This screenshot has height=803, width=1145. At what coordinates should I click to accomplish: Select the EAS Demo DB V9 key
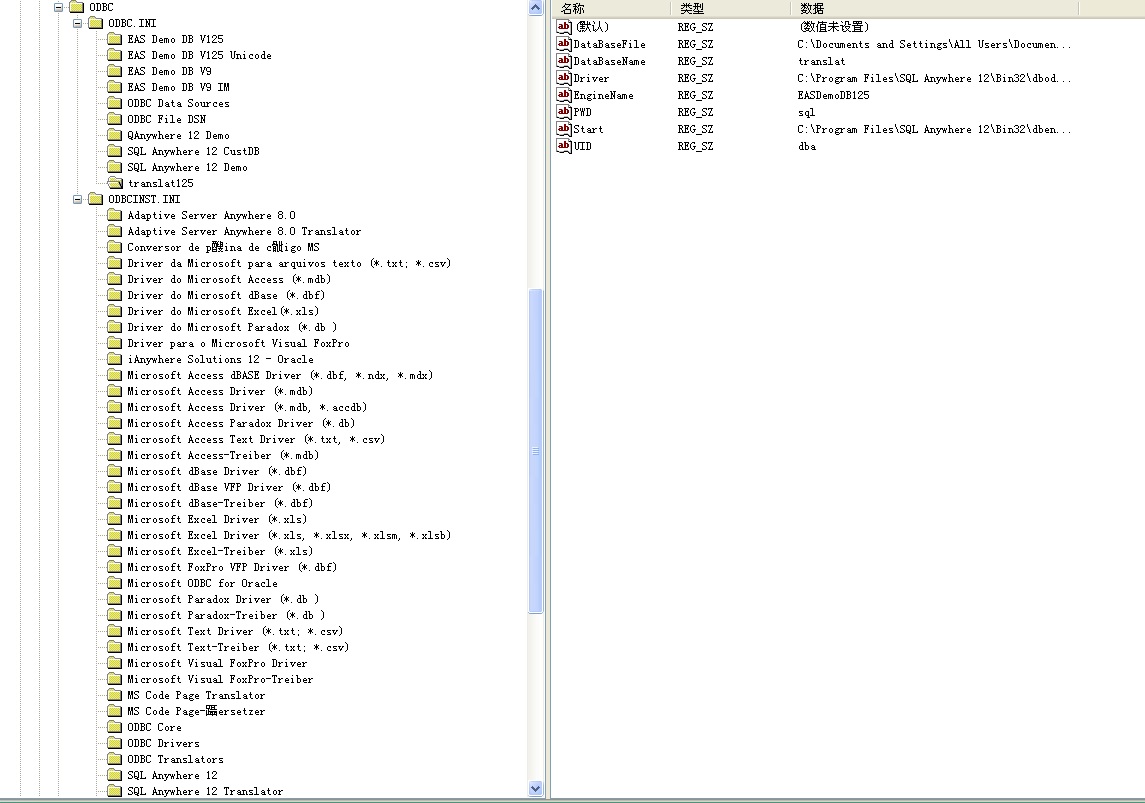click(169, 72)
